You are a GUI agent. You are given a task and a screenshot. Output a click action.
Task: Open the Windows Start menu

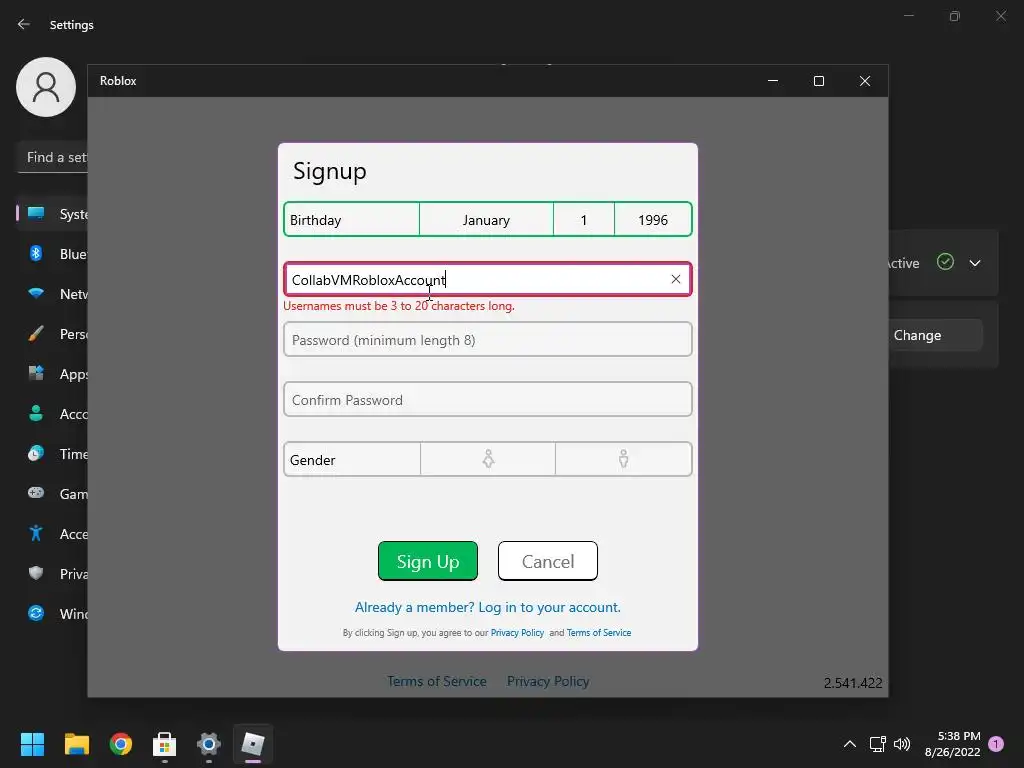(32, 744)
